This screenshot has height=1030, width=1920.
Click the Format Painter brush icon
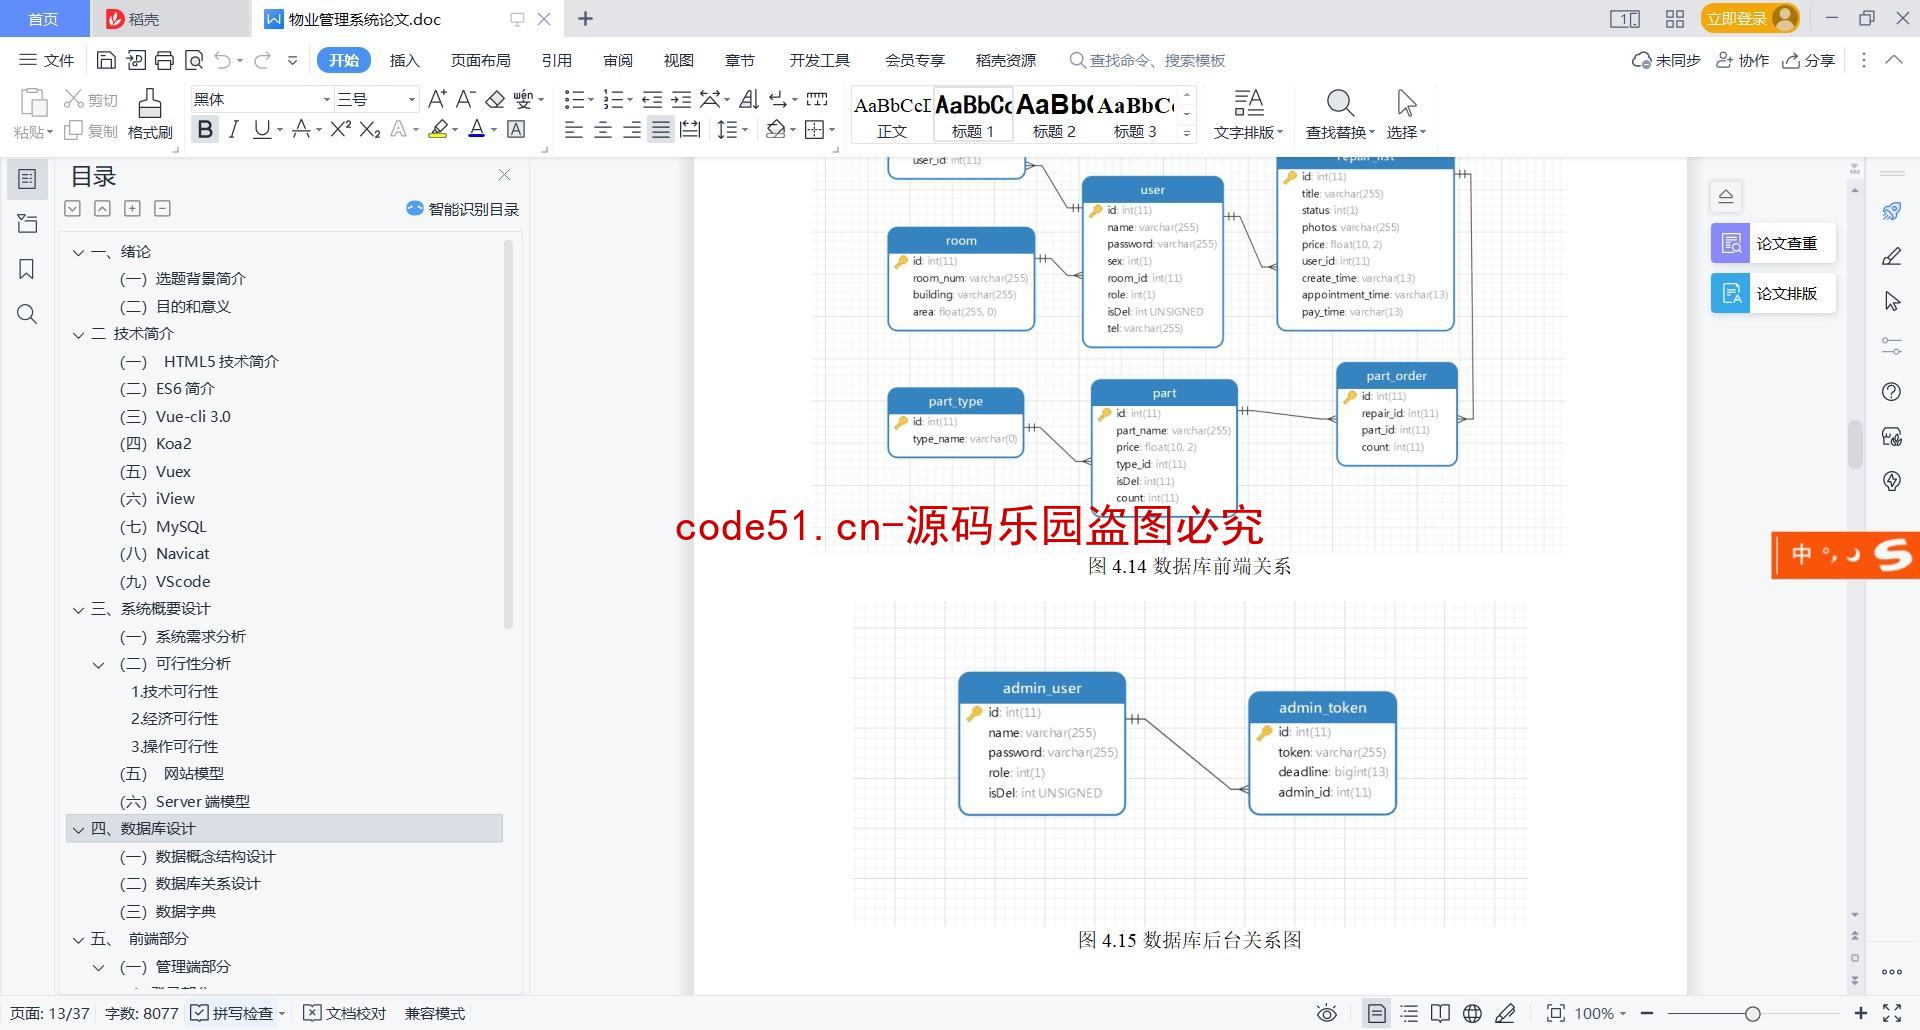(x=150, y=103)
